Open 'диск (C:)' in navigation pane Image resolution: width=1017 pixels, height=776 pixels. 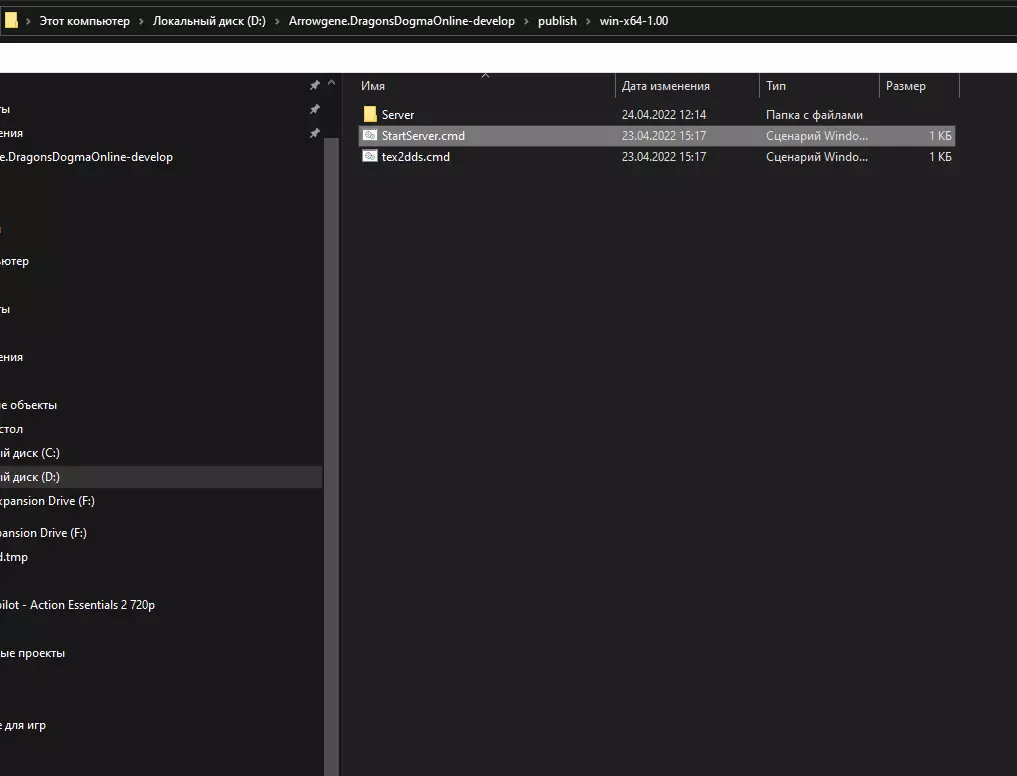tap(30, 453)
